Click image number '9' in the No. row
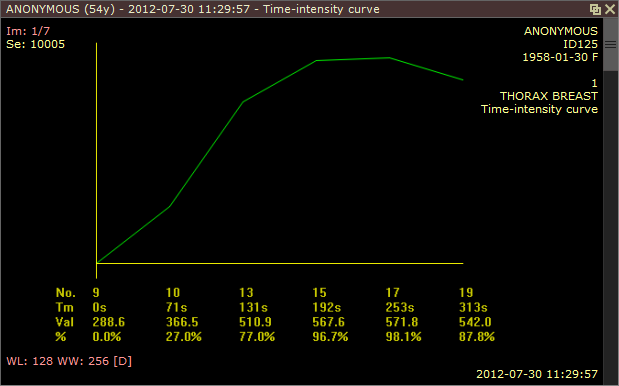Image resolution: width=619 pixels, height=386 pixels. [x=96, y=292]
